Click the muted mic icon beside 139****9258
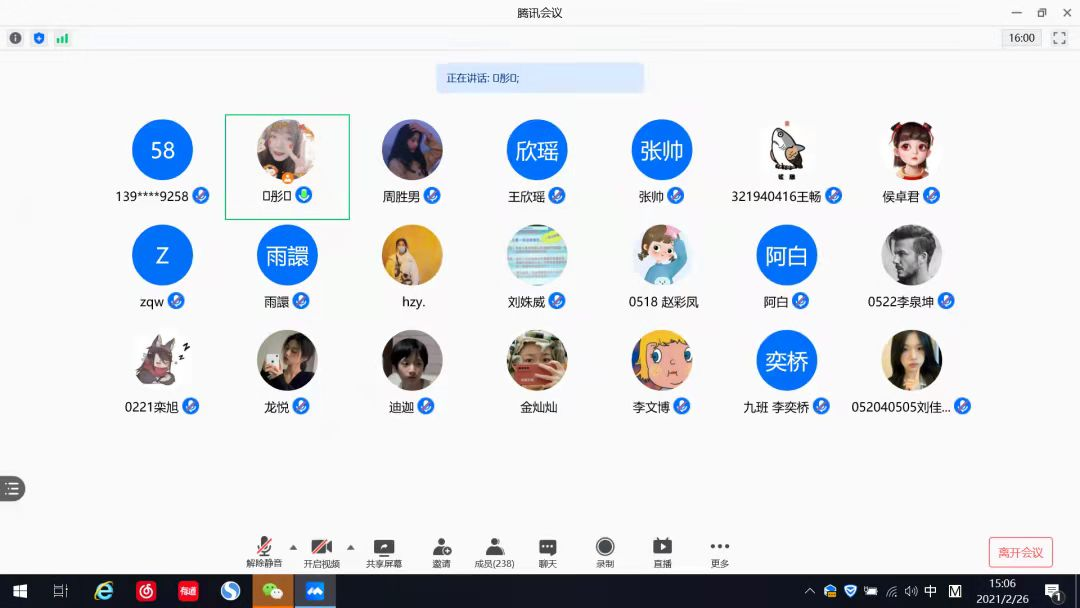 (x=200, y=196)
